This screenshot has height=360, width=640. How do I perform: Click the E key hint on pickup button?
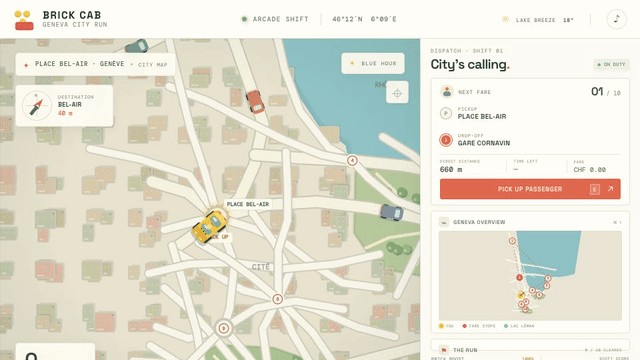click(595, 189)
